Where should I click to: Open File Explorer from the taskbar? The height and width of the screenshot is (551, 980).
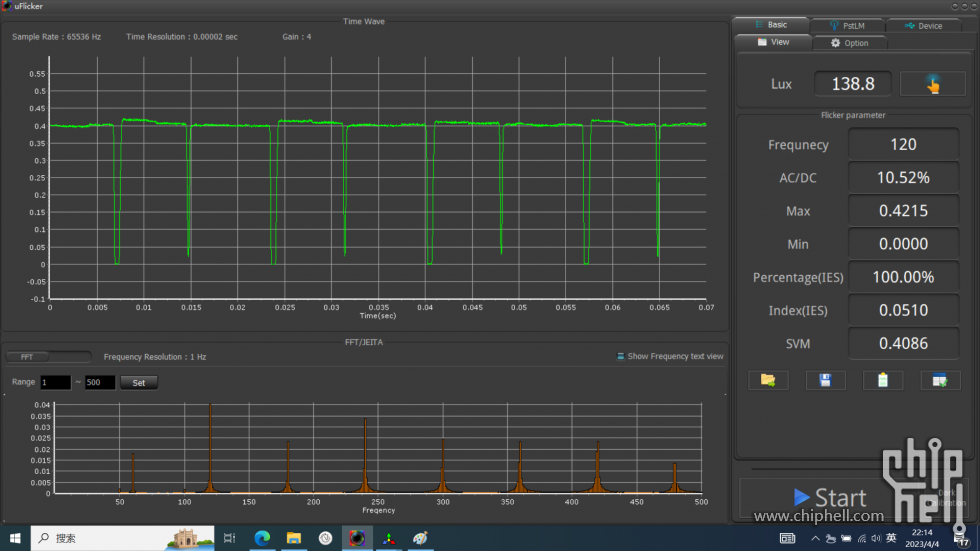pyautogui.click(x=294, y=538)
